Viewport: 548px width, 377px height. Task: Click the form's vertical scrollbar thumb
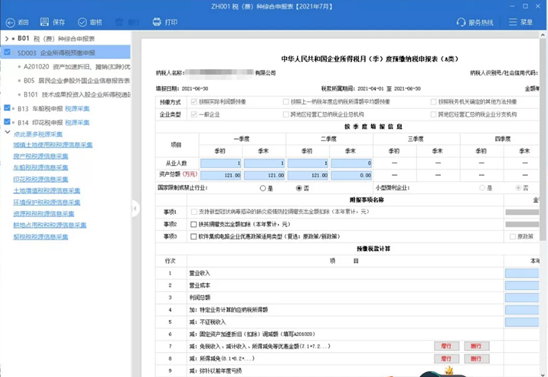(x=543, y=140)
